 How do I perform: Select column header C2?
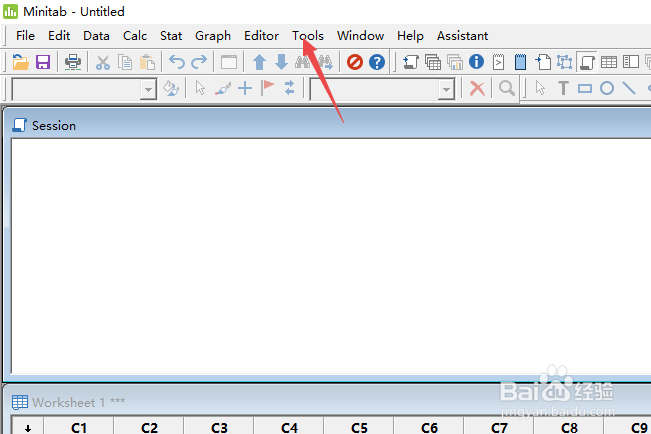149,427
